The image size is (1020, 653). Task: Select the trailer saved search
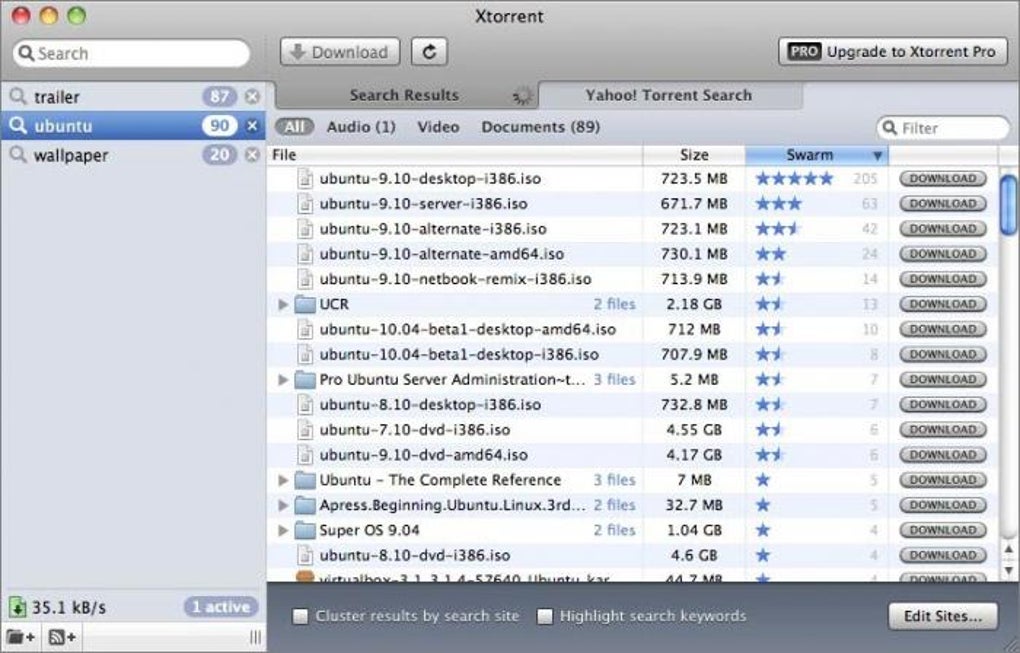pos(133,97)
